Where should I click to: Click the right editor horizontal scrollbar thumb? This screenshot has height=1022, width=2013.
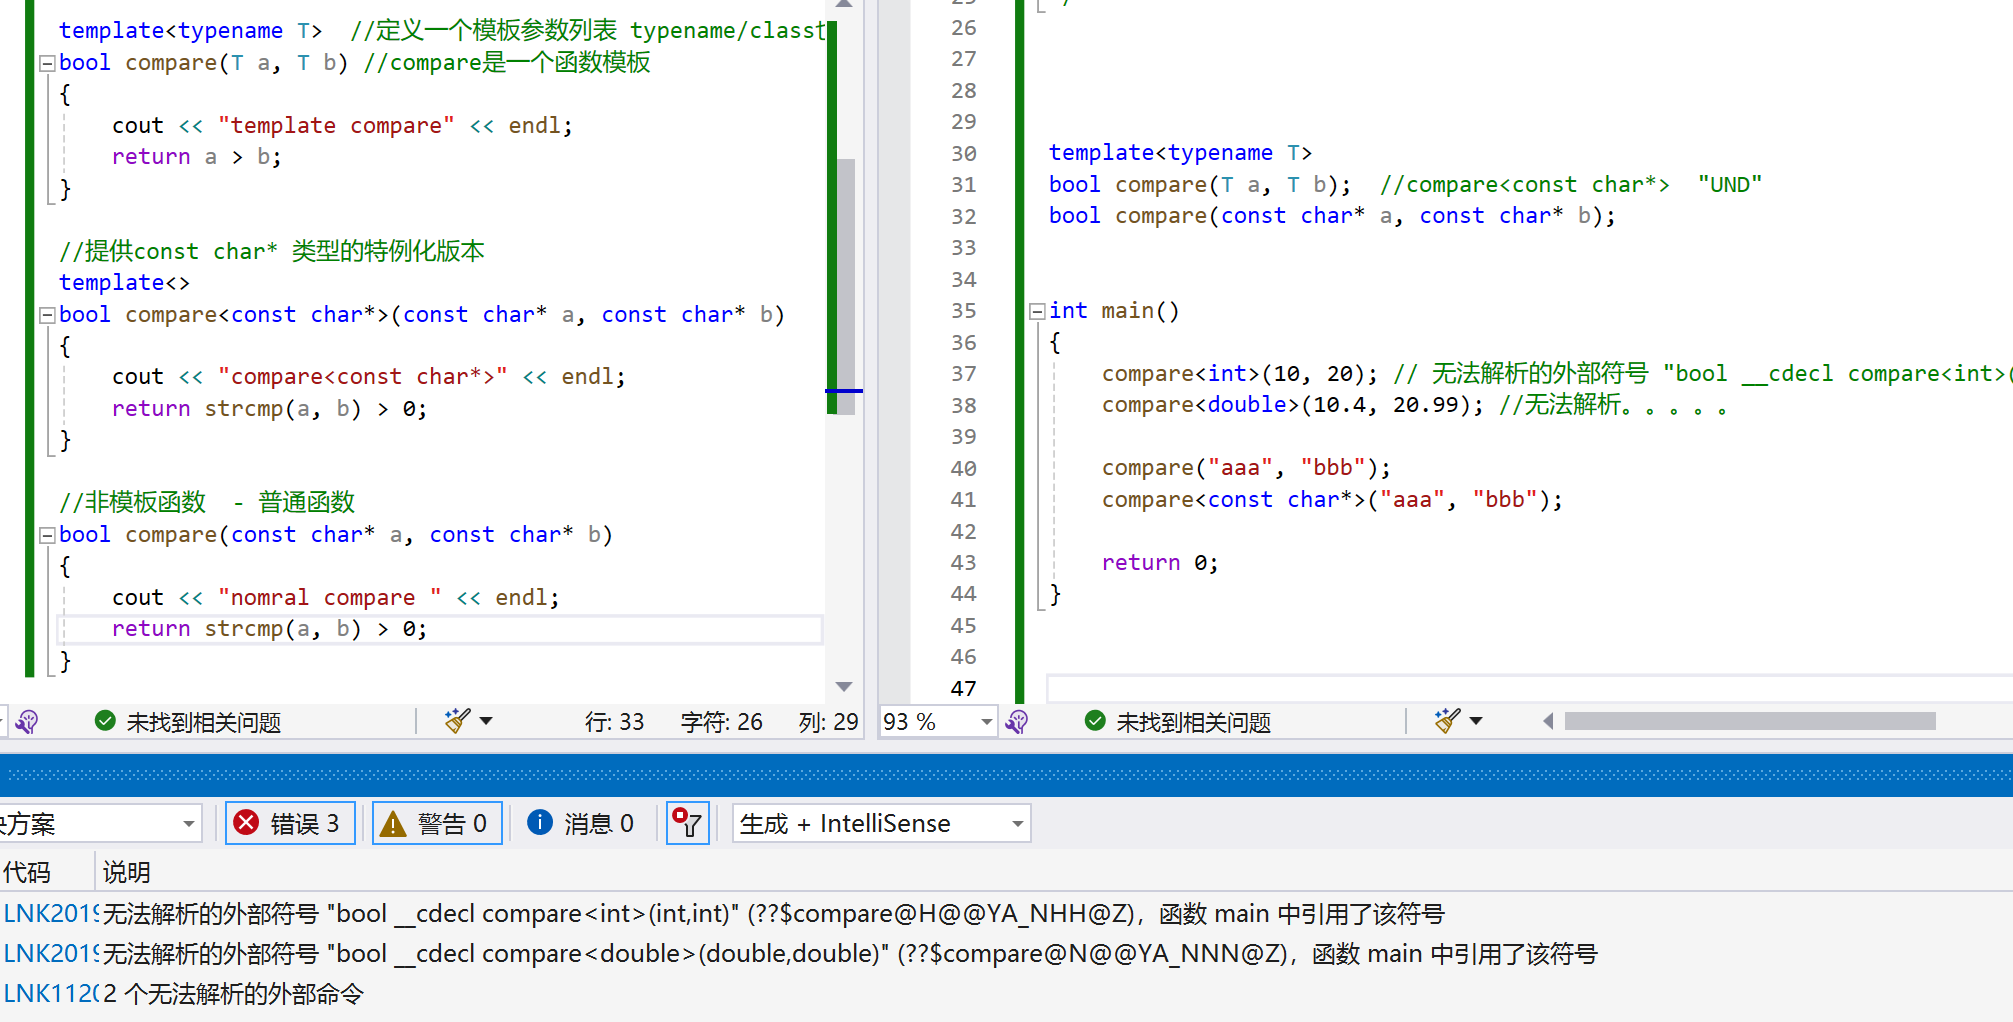[x=1750, y=721]
